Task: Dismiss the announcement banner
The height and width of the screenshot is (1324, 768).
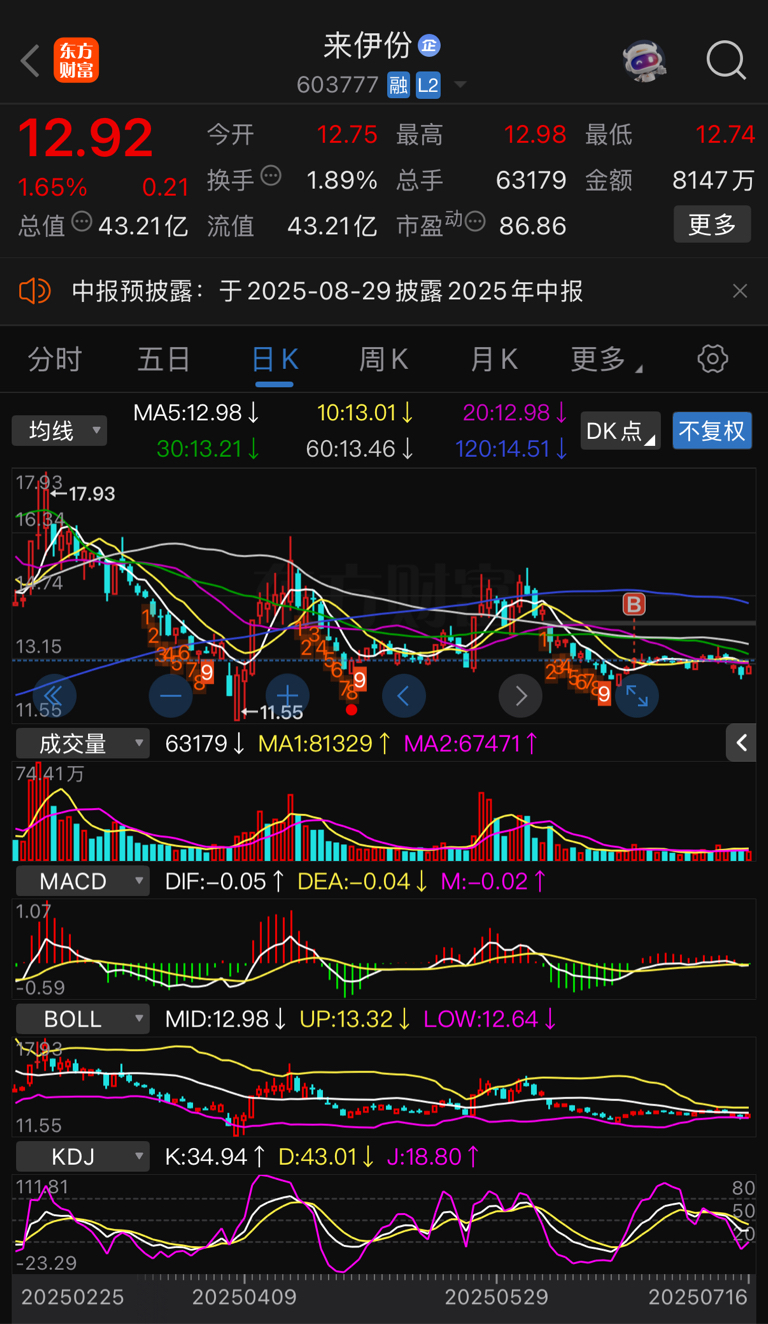Action: (x=740, y=291)
